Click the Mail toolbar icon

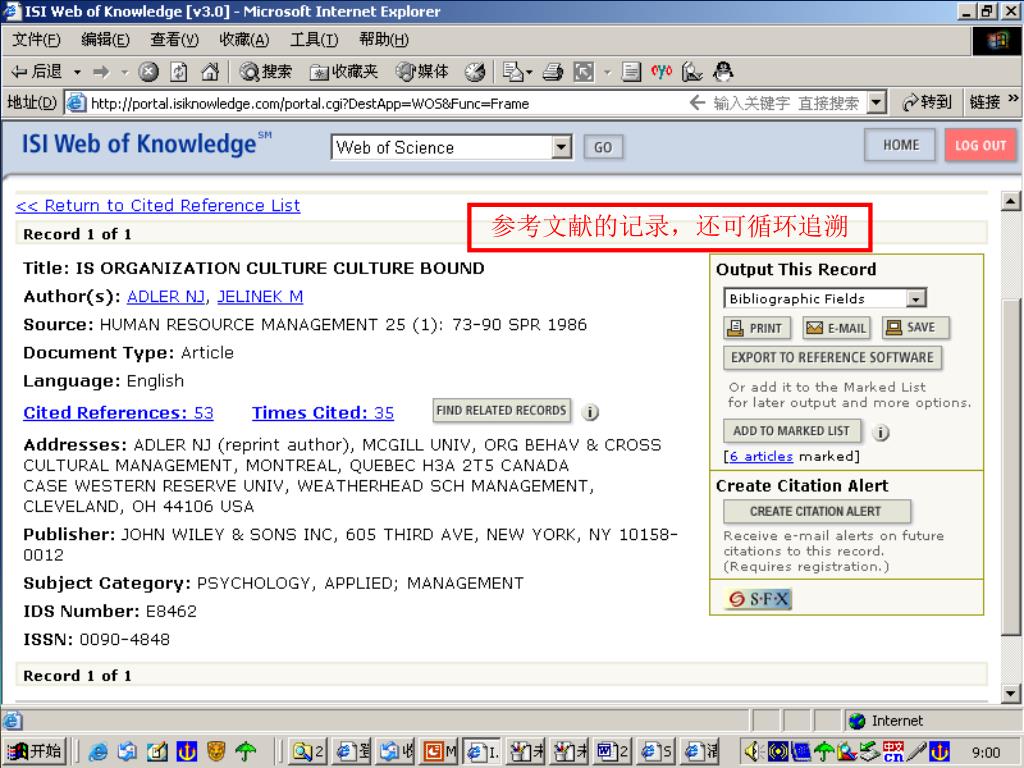coord(513,71)
